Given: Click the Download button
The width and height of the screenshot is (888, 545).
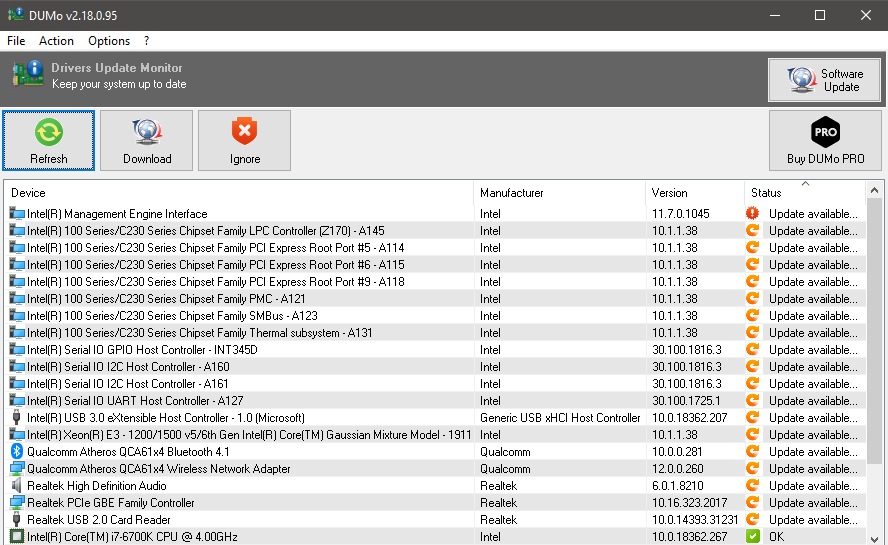Looking at the screenshot, I should tap(147, 140).
